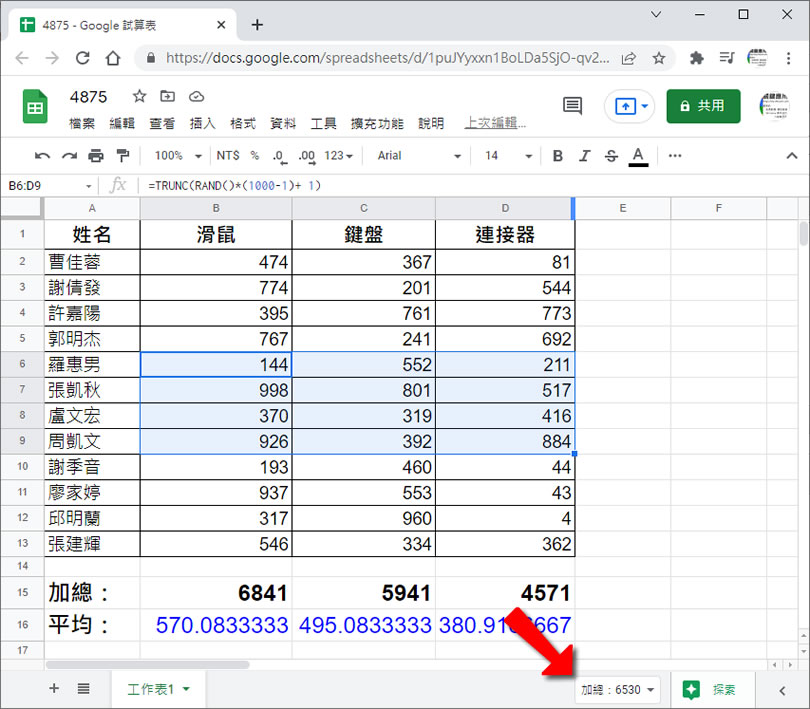Select row 15 header
The height and width of the screenshot is (709, 810).
(22, 592)
